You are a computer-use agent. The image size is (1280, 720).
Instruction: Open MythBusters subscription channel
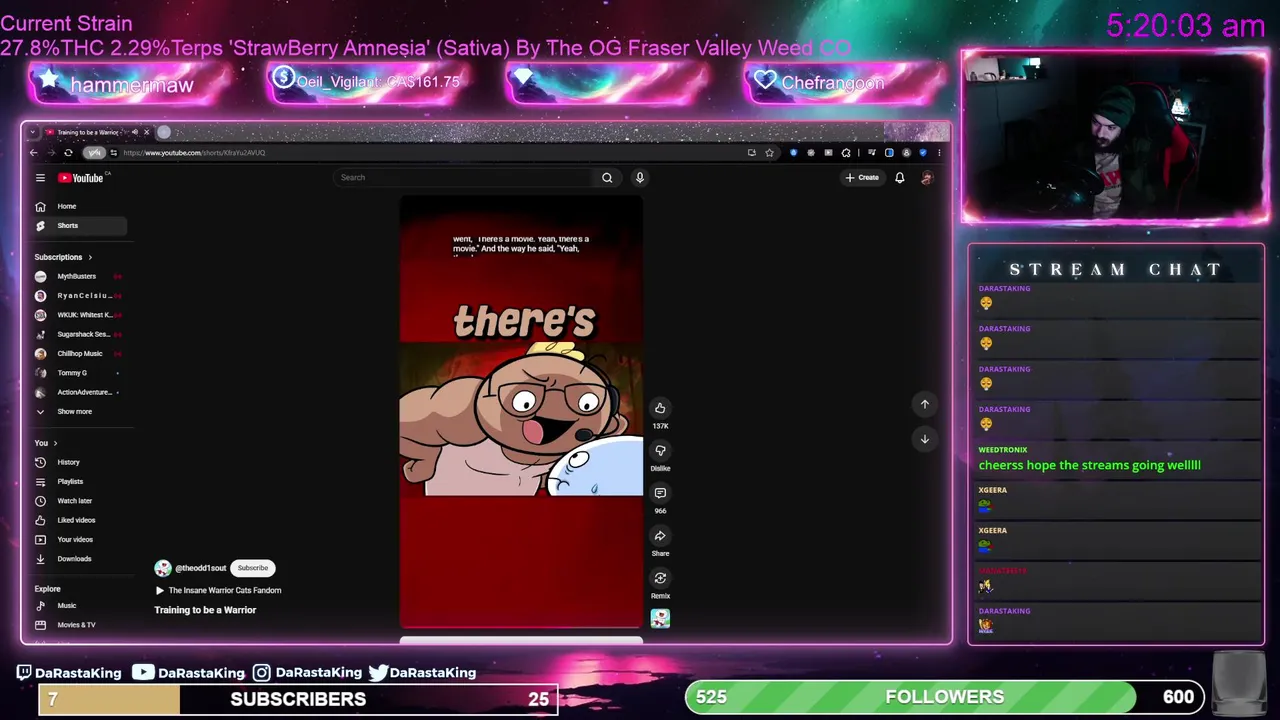click(78, 276)
